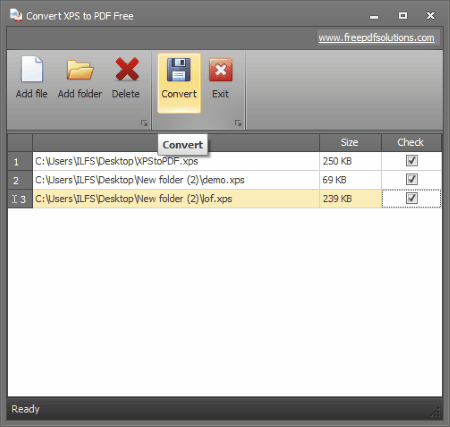
Task: Open file group dialog launcher arrow
Action: tap(144, 123)
